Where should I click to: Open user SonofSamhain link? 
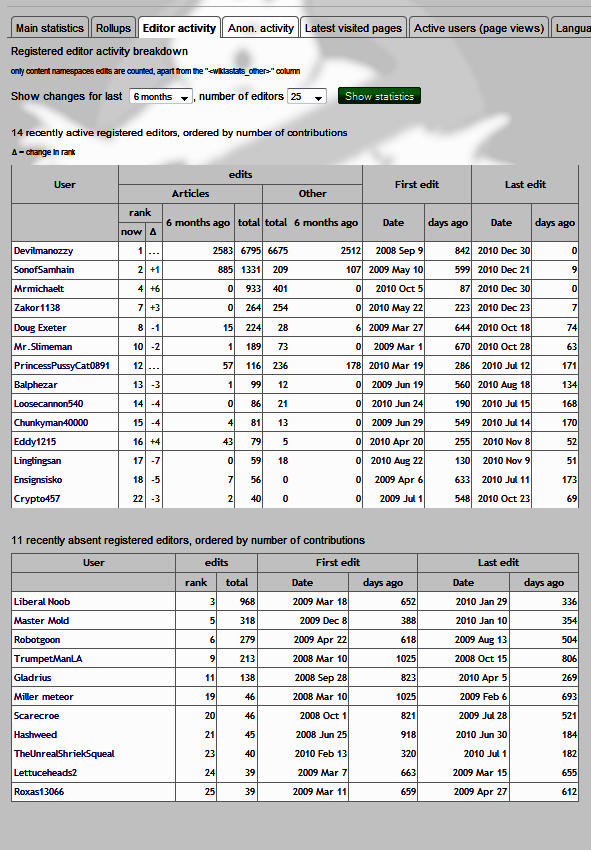(x=44, y=270)
